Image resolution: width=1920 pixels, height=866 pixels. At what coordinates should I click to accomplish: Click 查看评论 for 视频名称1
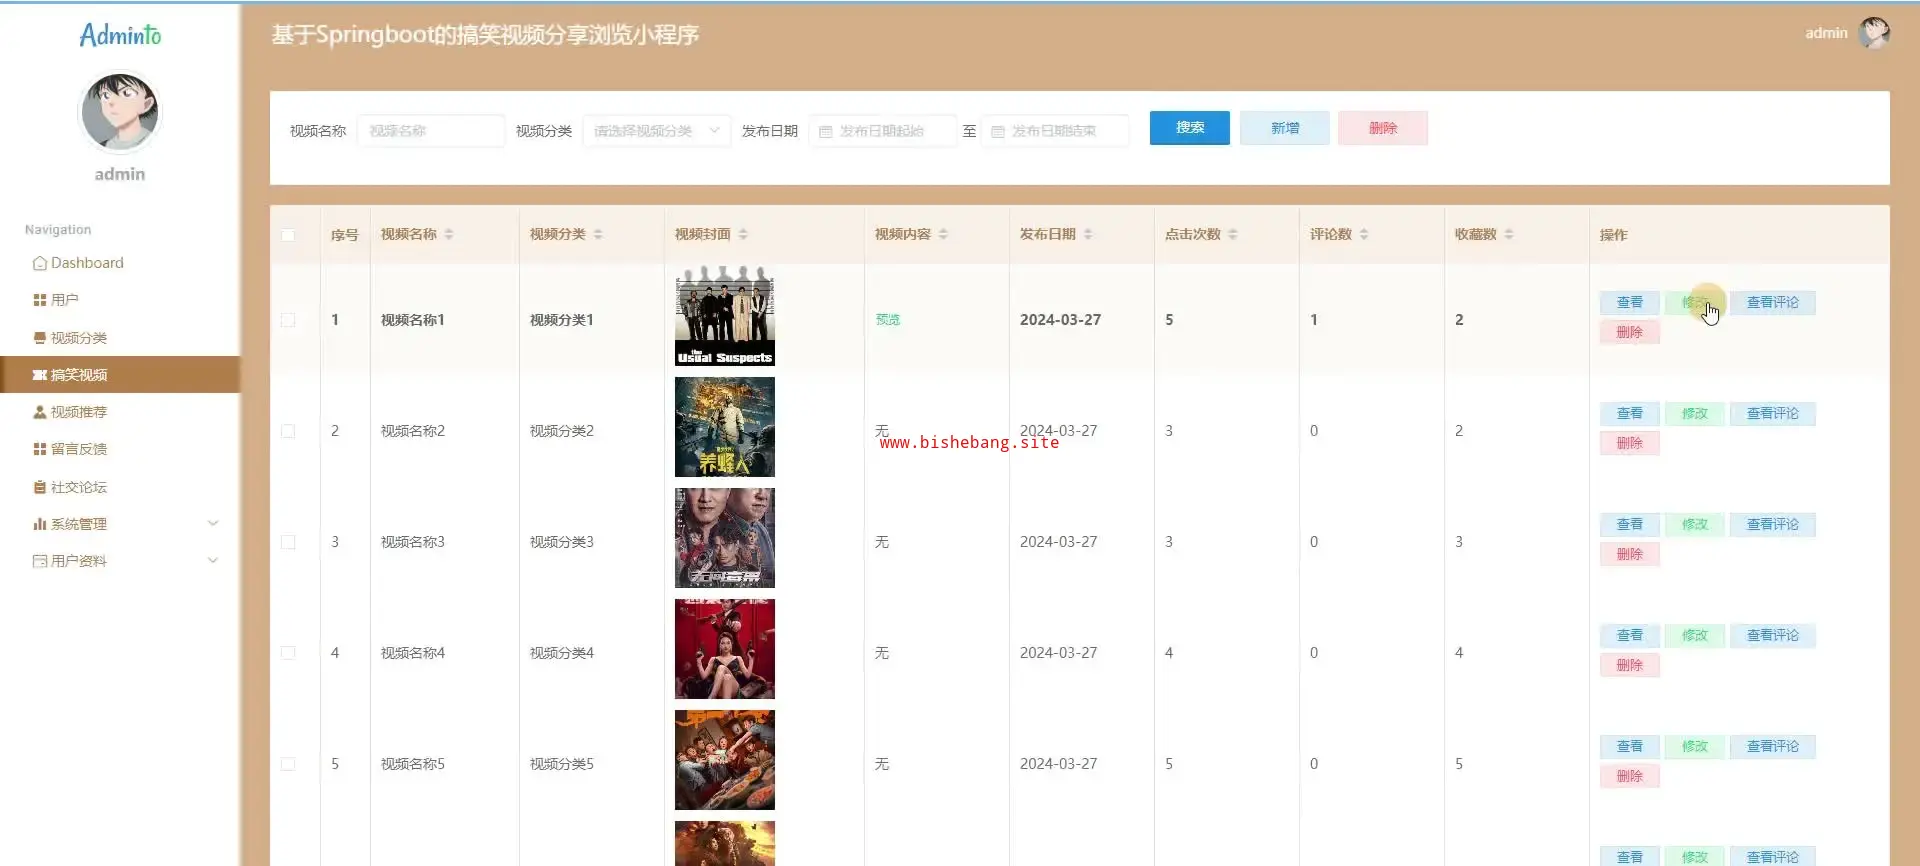click(1773, 303)
